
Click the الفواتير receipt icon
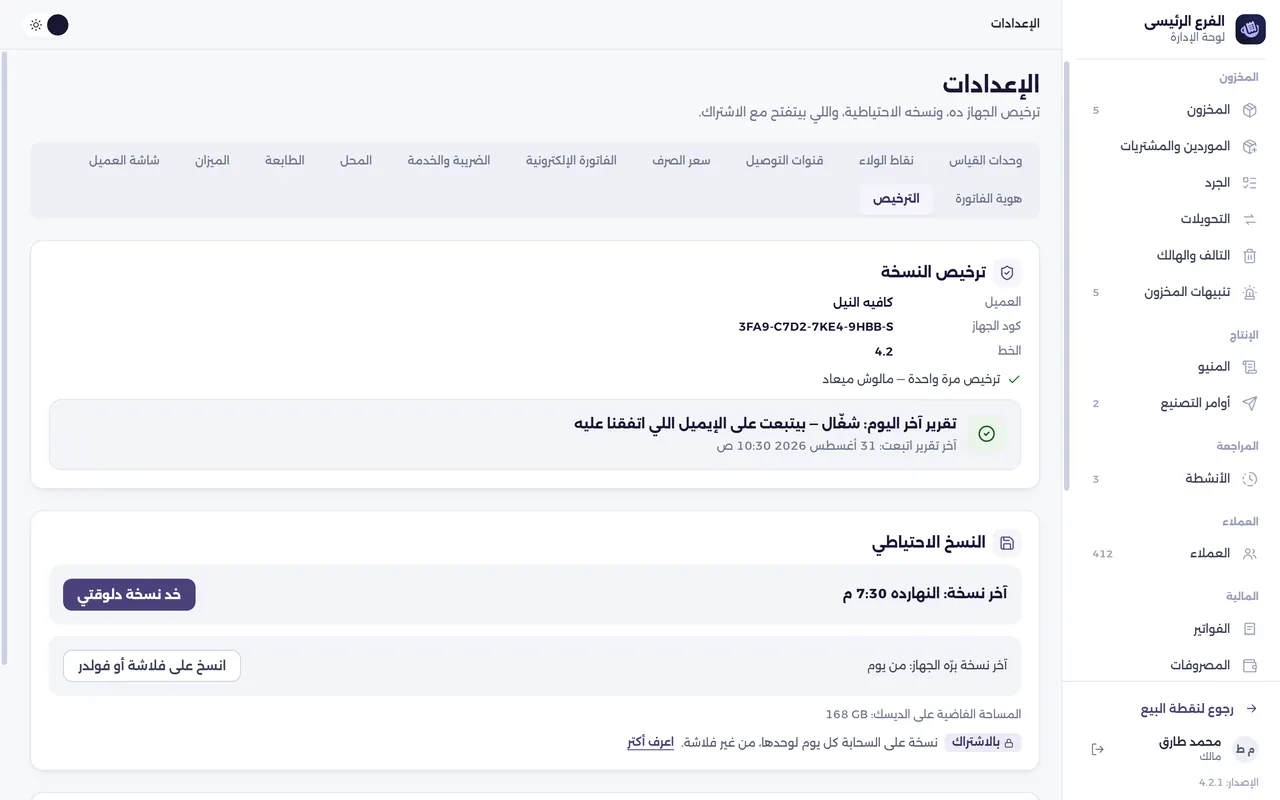[x=1249, y=629]
